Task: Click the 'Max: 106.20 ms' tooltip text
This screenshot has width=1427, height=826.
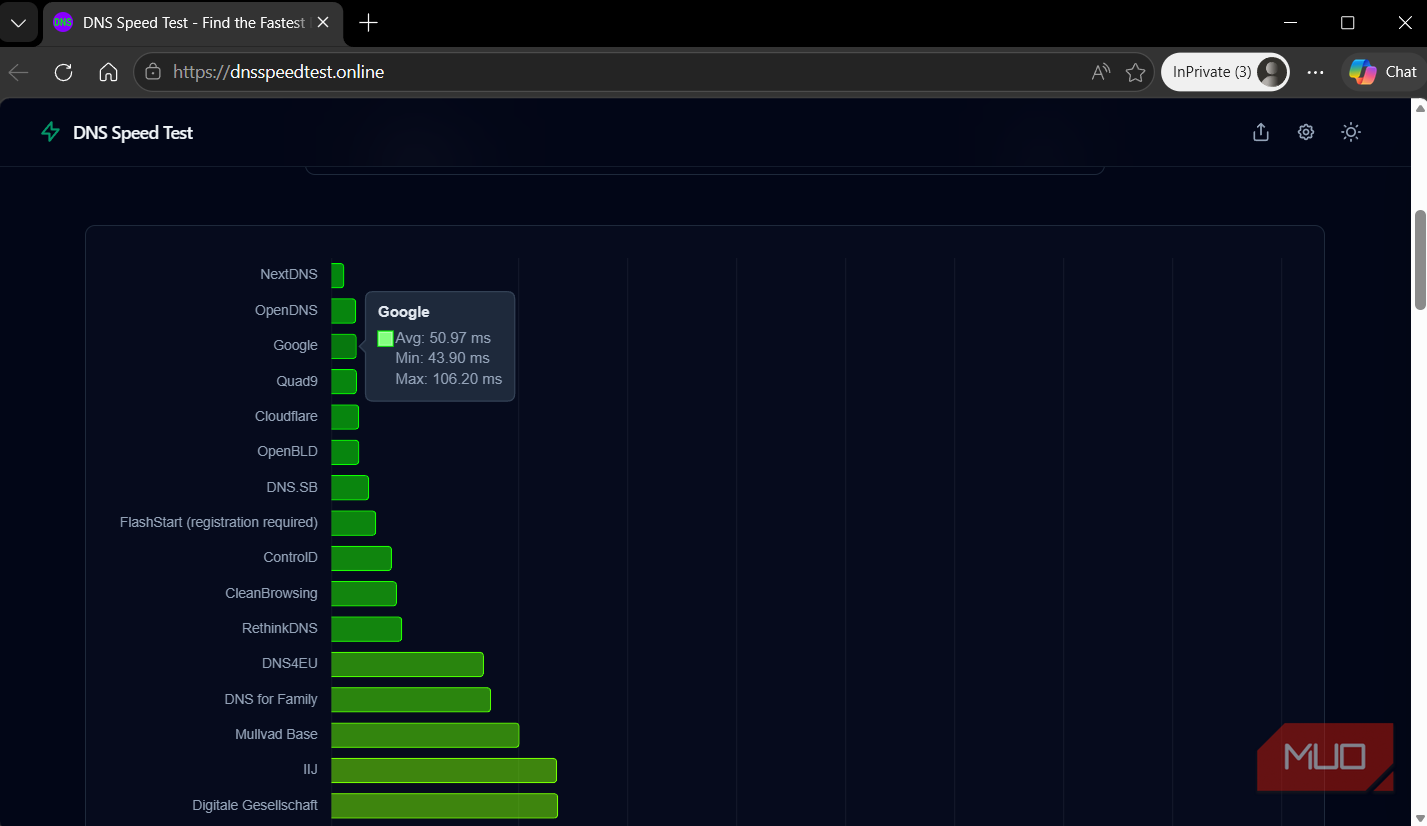Action: (x=449, y=379)
